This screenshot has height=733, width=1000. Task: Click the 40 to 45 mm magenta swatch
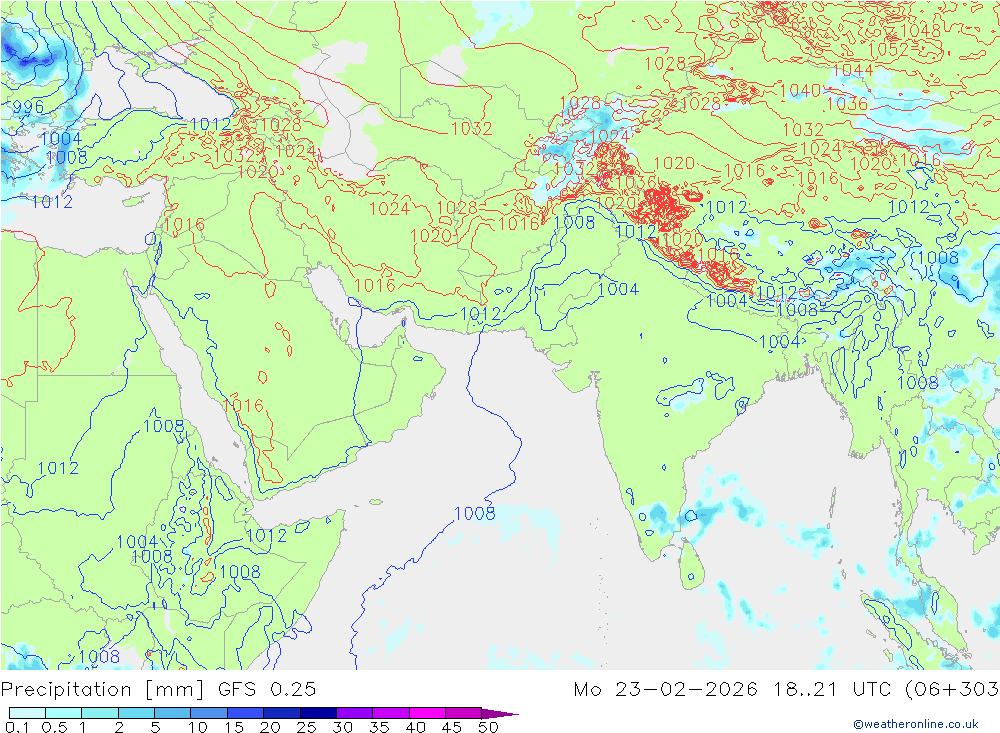427,713
